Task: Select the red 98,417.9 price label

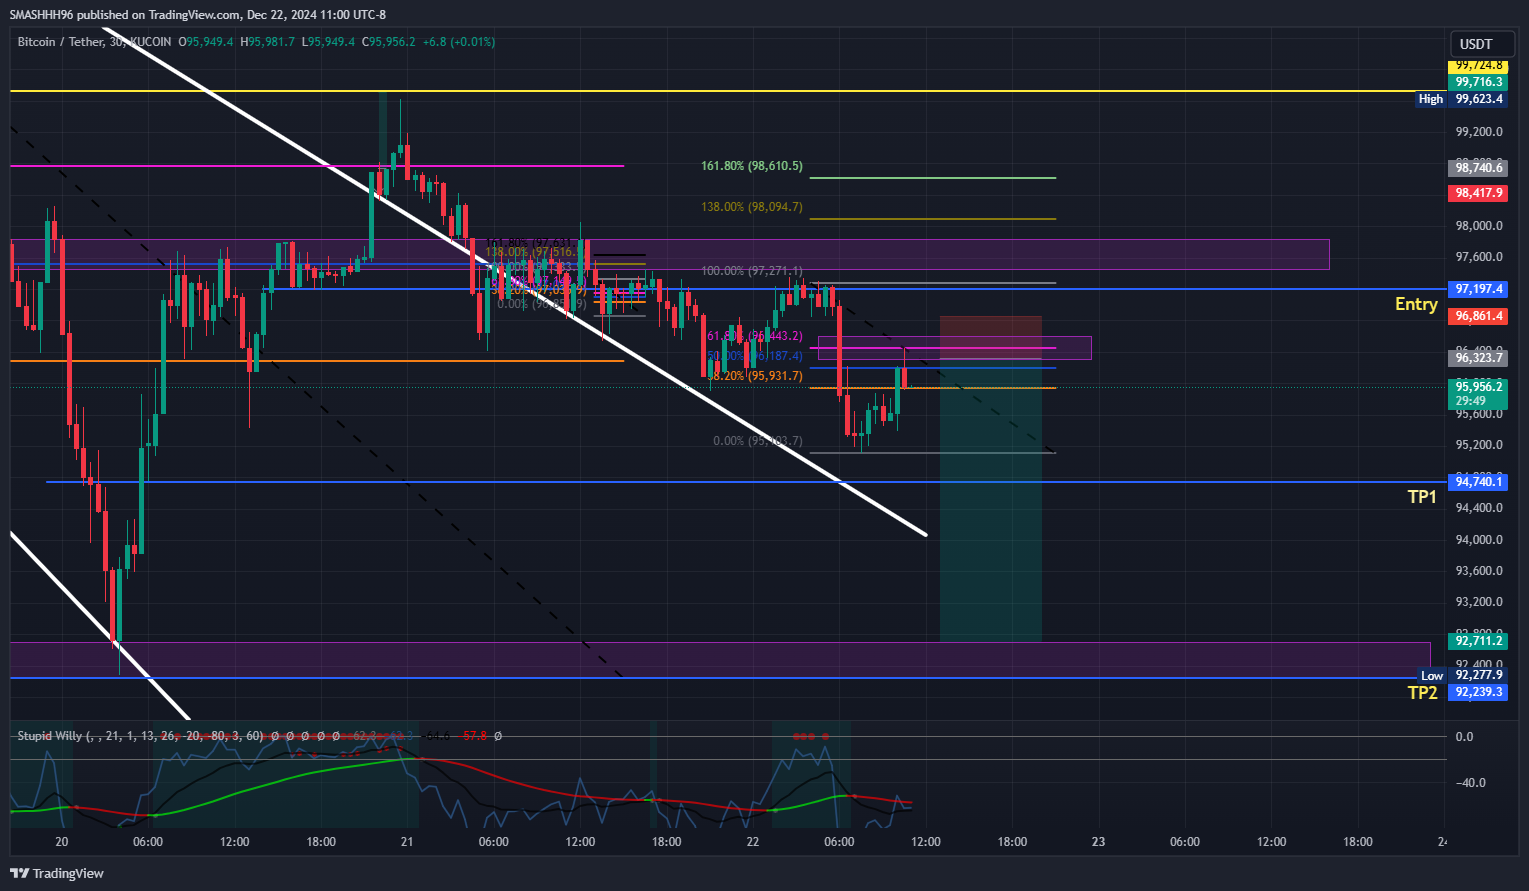Action: (1478, 193)
